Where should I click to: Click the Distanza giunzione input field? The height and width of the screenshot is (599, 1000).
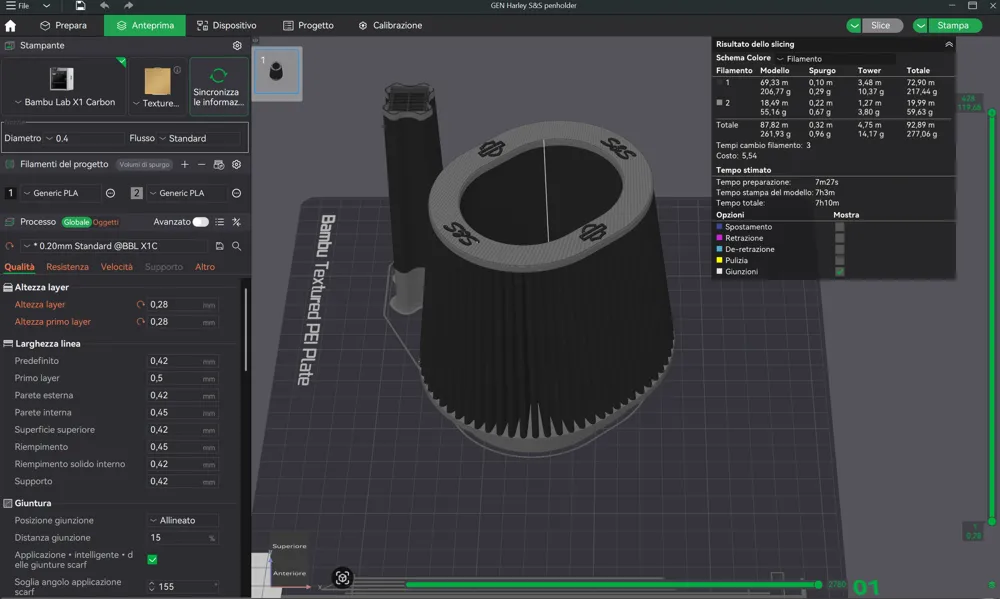[183, 538]
